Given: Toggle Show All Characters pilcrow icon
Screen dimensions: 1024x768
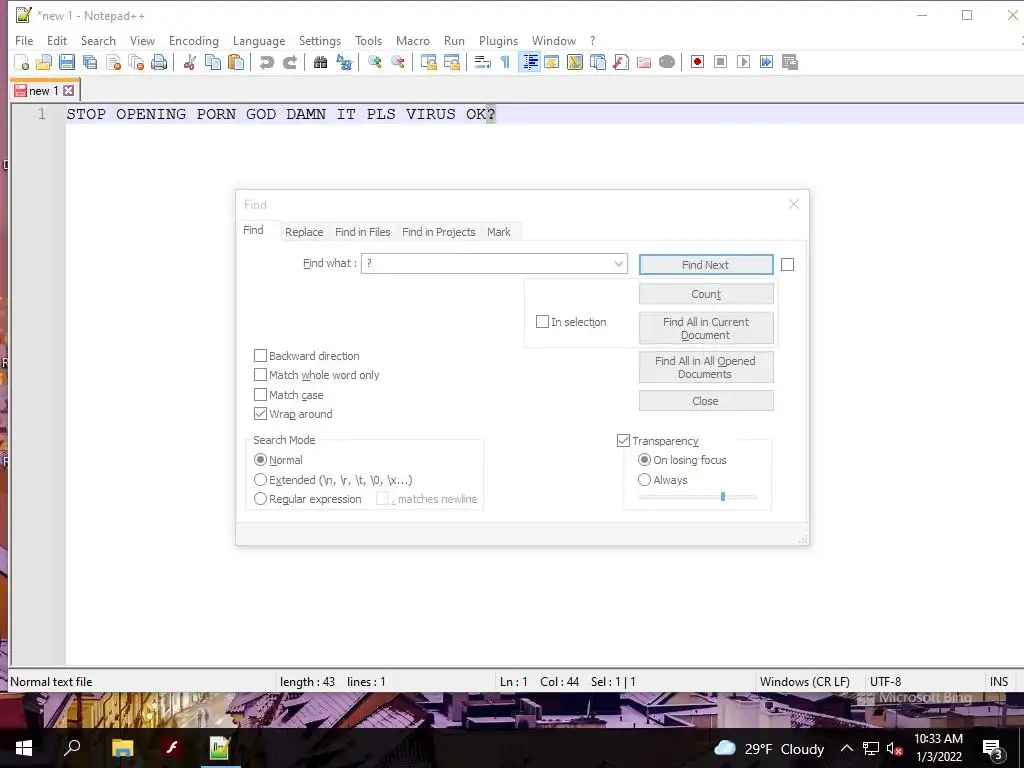Looking at the screenshot, I should (x=505, y=62).
